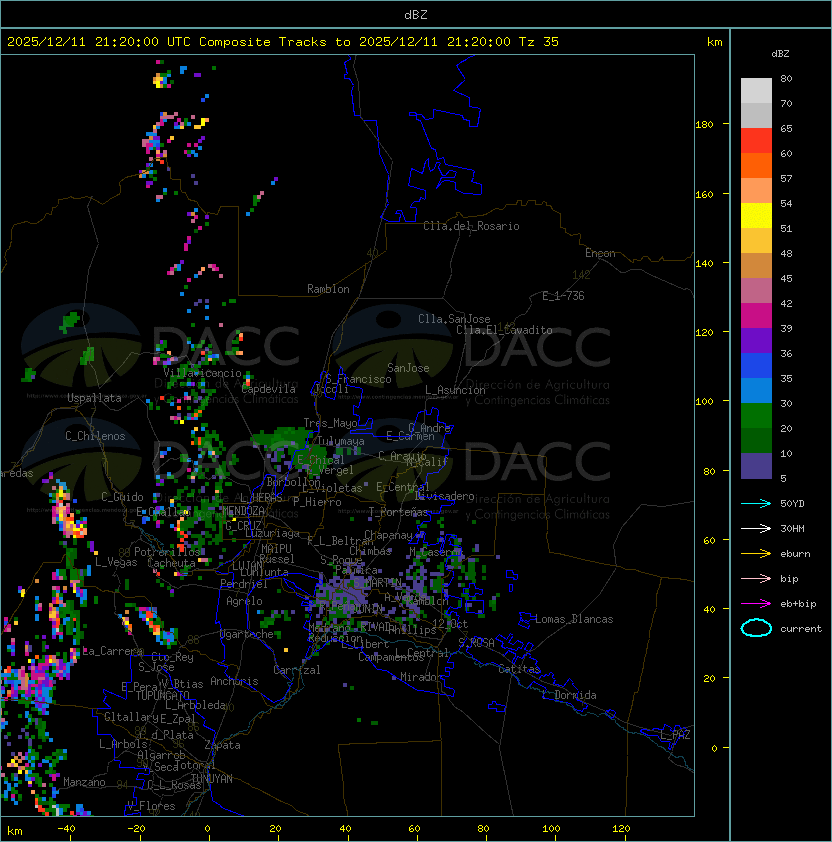Click the 'Divisadero' map label
Screen dimensions: 832x842
coord(445,496)
